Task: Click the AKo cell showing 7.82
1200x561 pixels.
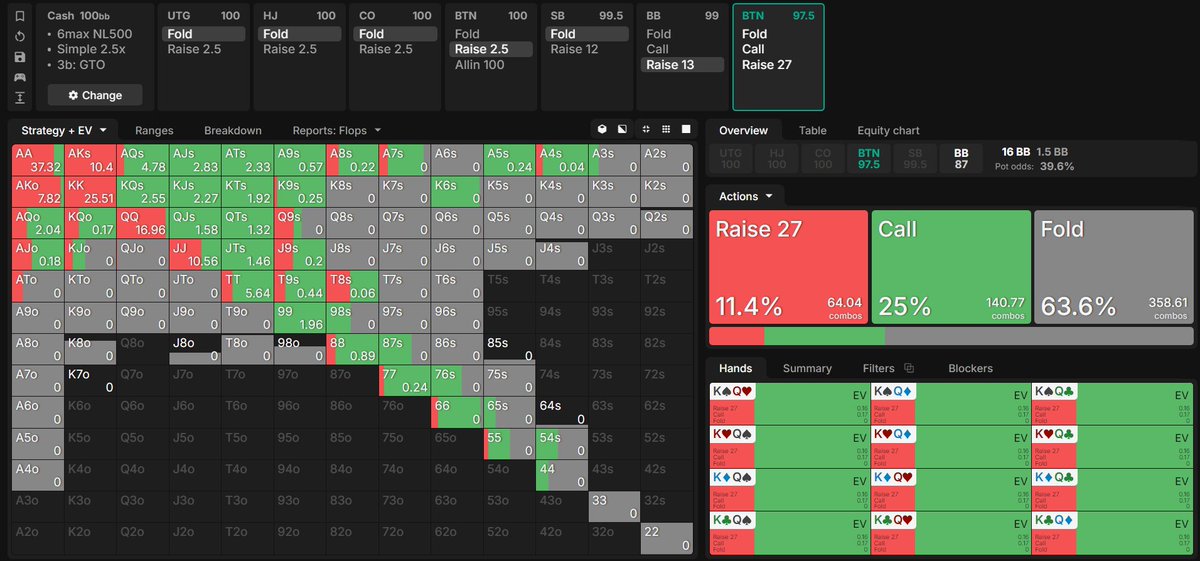Action: point(38,192)
